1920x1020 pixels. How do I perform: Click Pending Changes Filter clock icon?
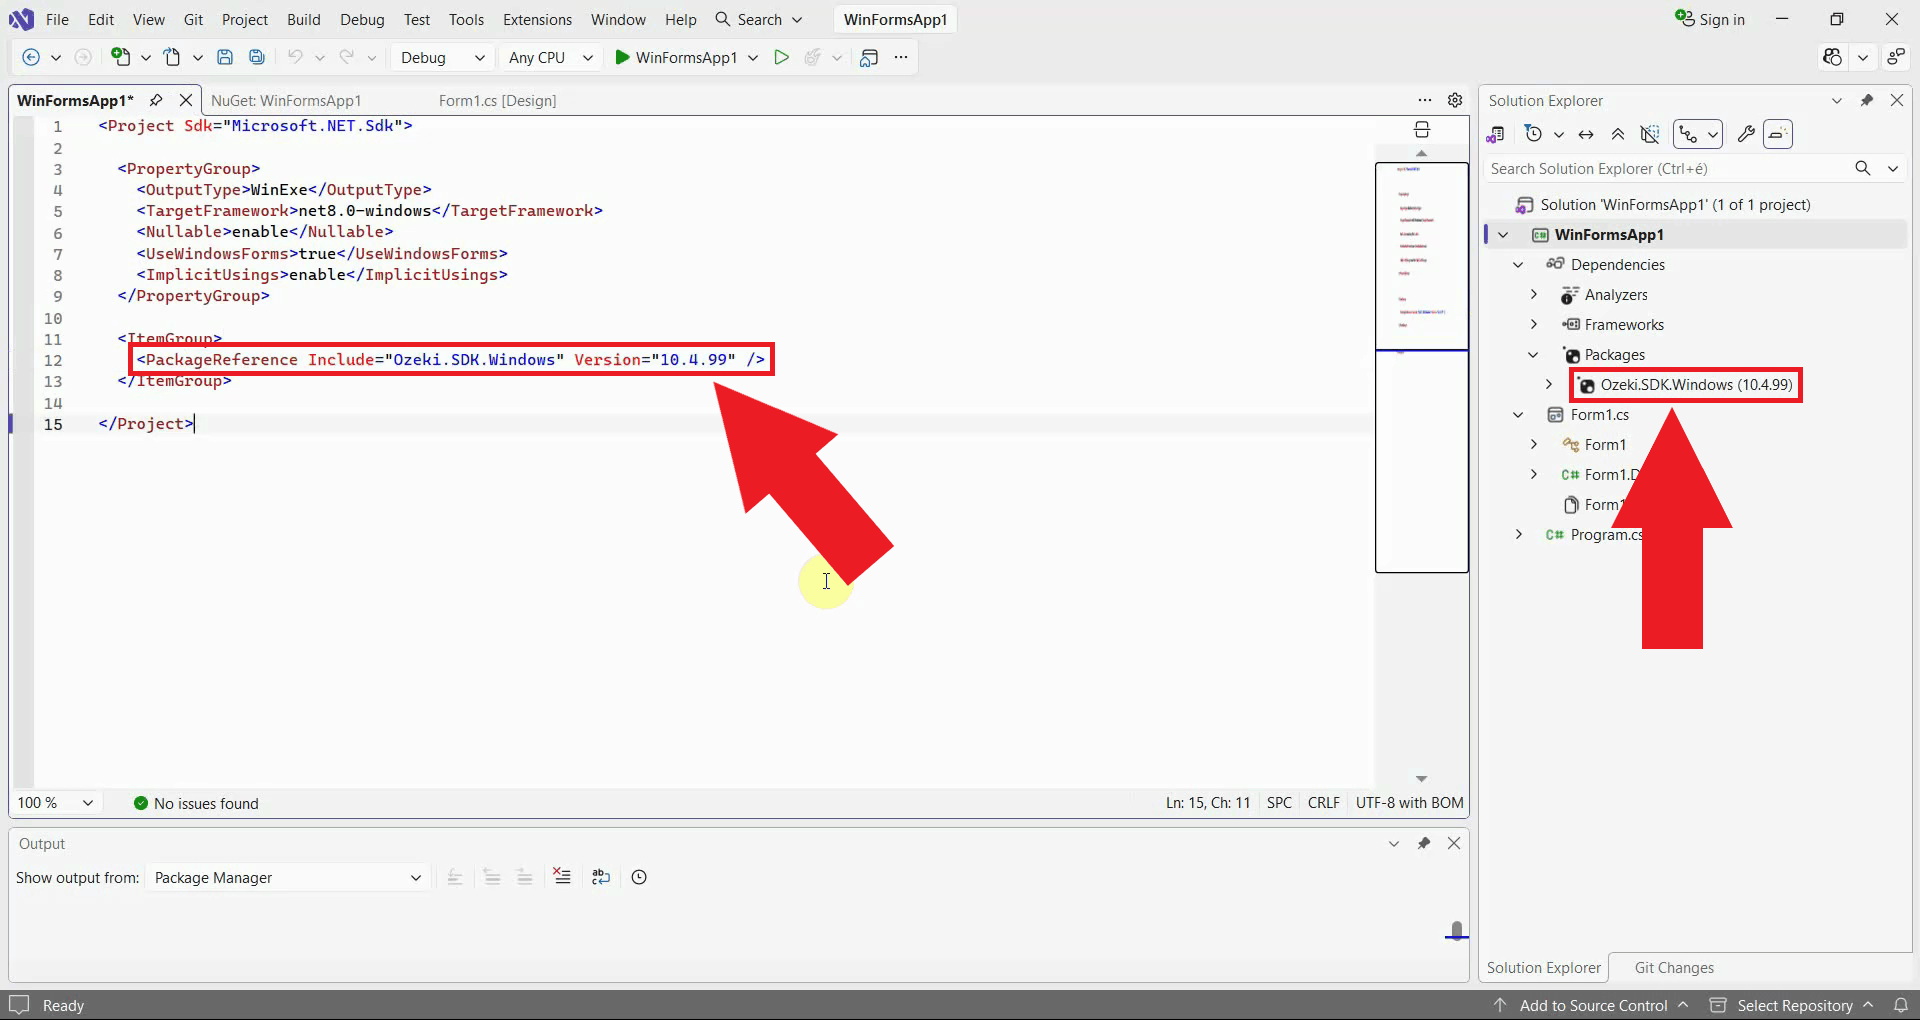point(1533,134)
